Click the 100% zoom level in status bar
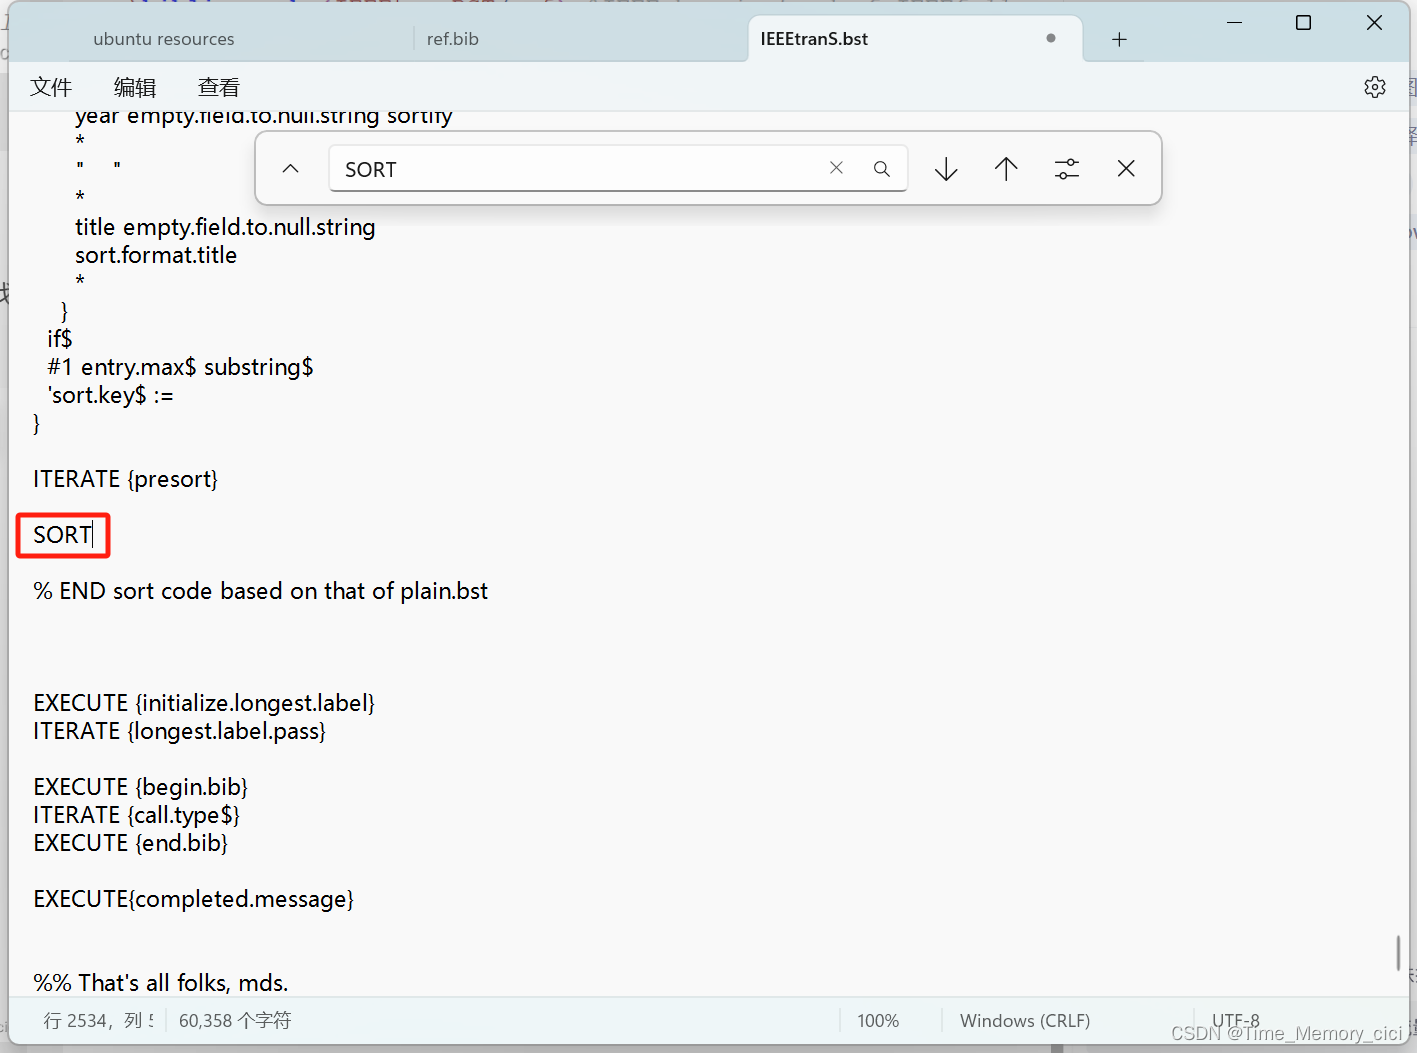Viewport: 1417px width, 1053px height. (x=878, y=1020)
